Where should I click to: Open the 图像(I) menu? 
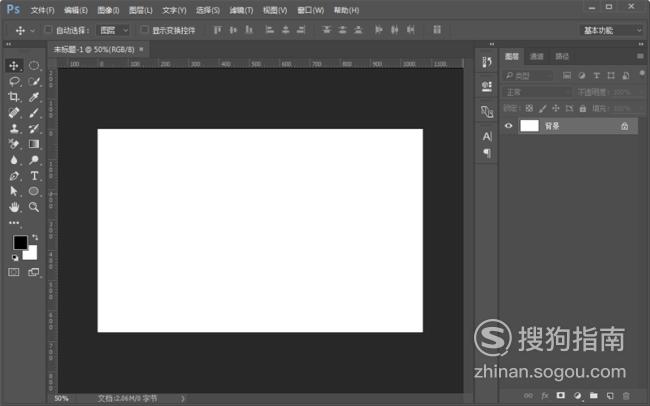108,10
